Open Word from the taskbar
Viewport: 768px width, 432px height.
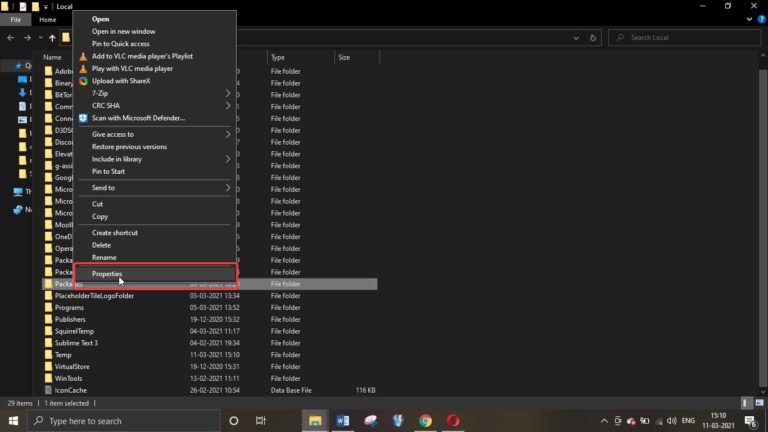[x=343, y=421]
